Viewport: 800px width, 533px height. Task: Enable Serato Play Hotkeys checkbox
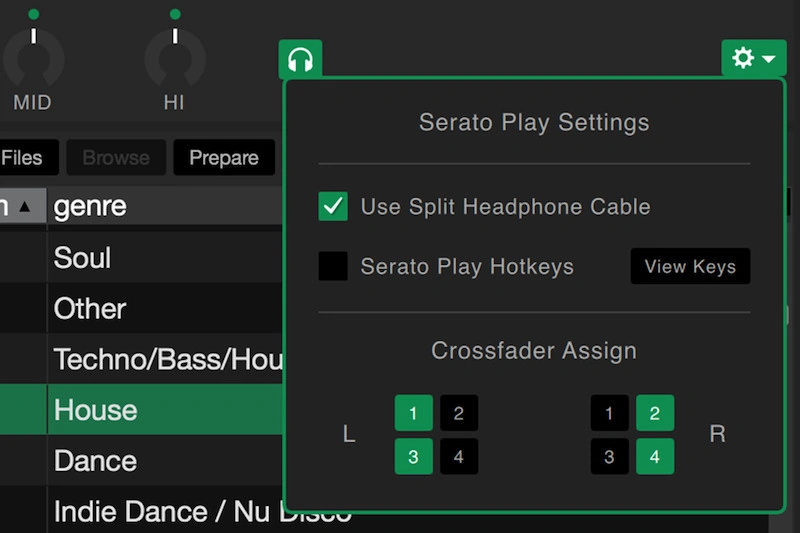pyautogui.click(x=333, y=266)
